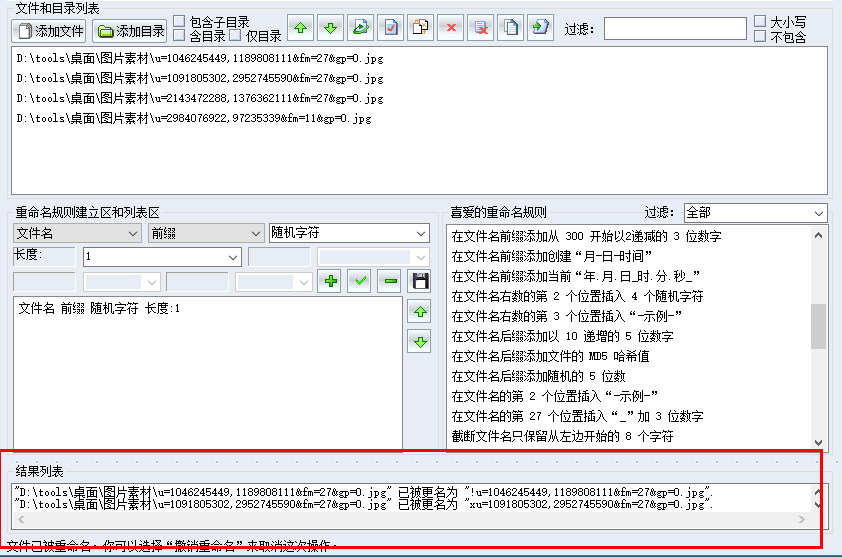
Task: Move rule down with green arrow
Action: 420,342
